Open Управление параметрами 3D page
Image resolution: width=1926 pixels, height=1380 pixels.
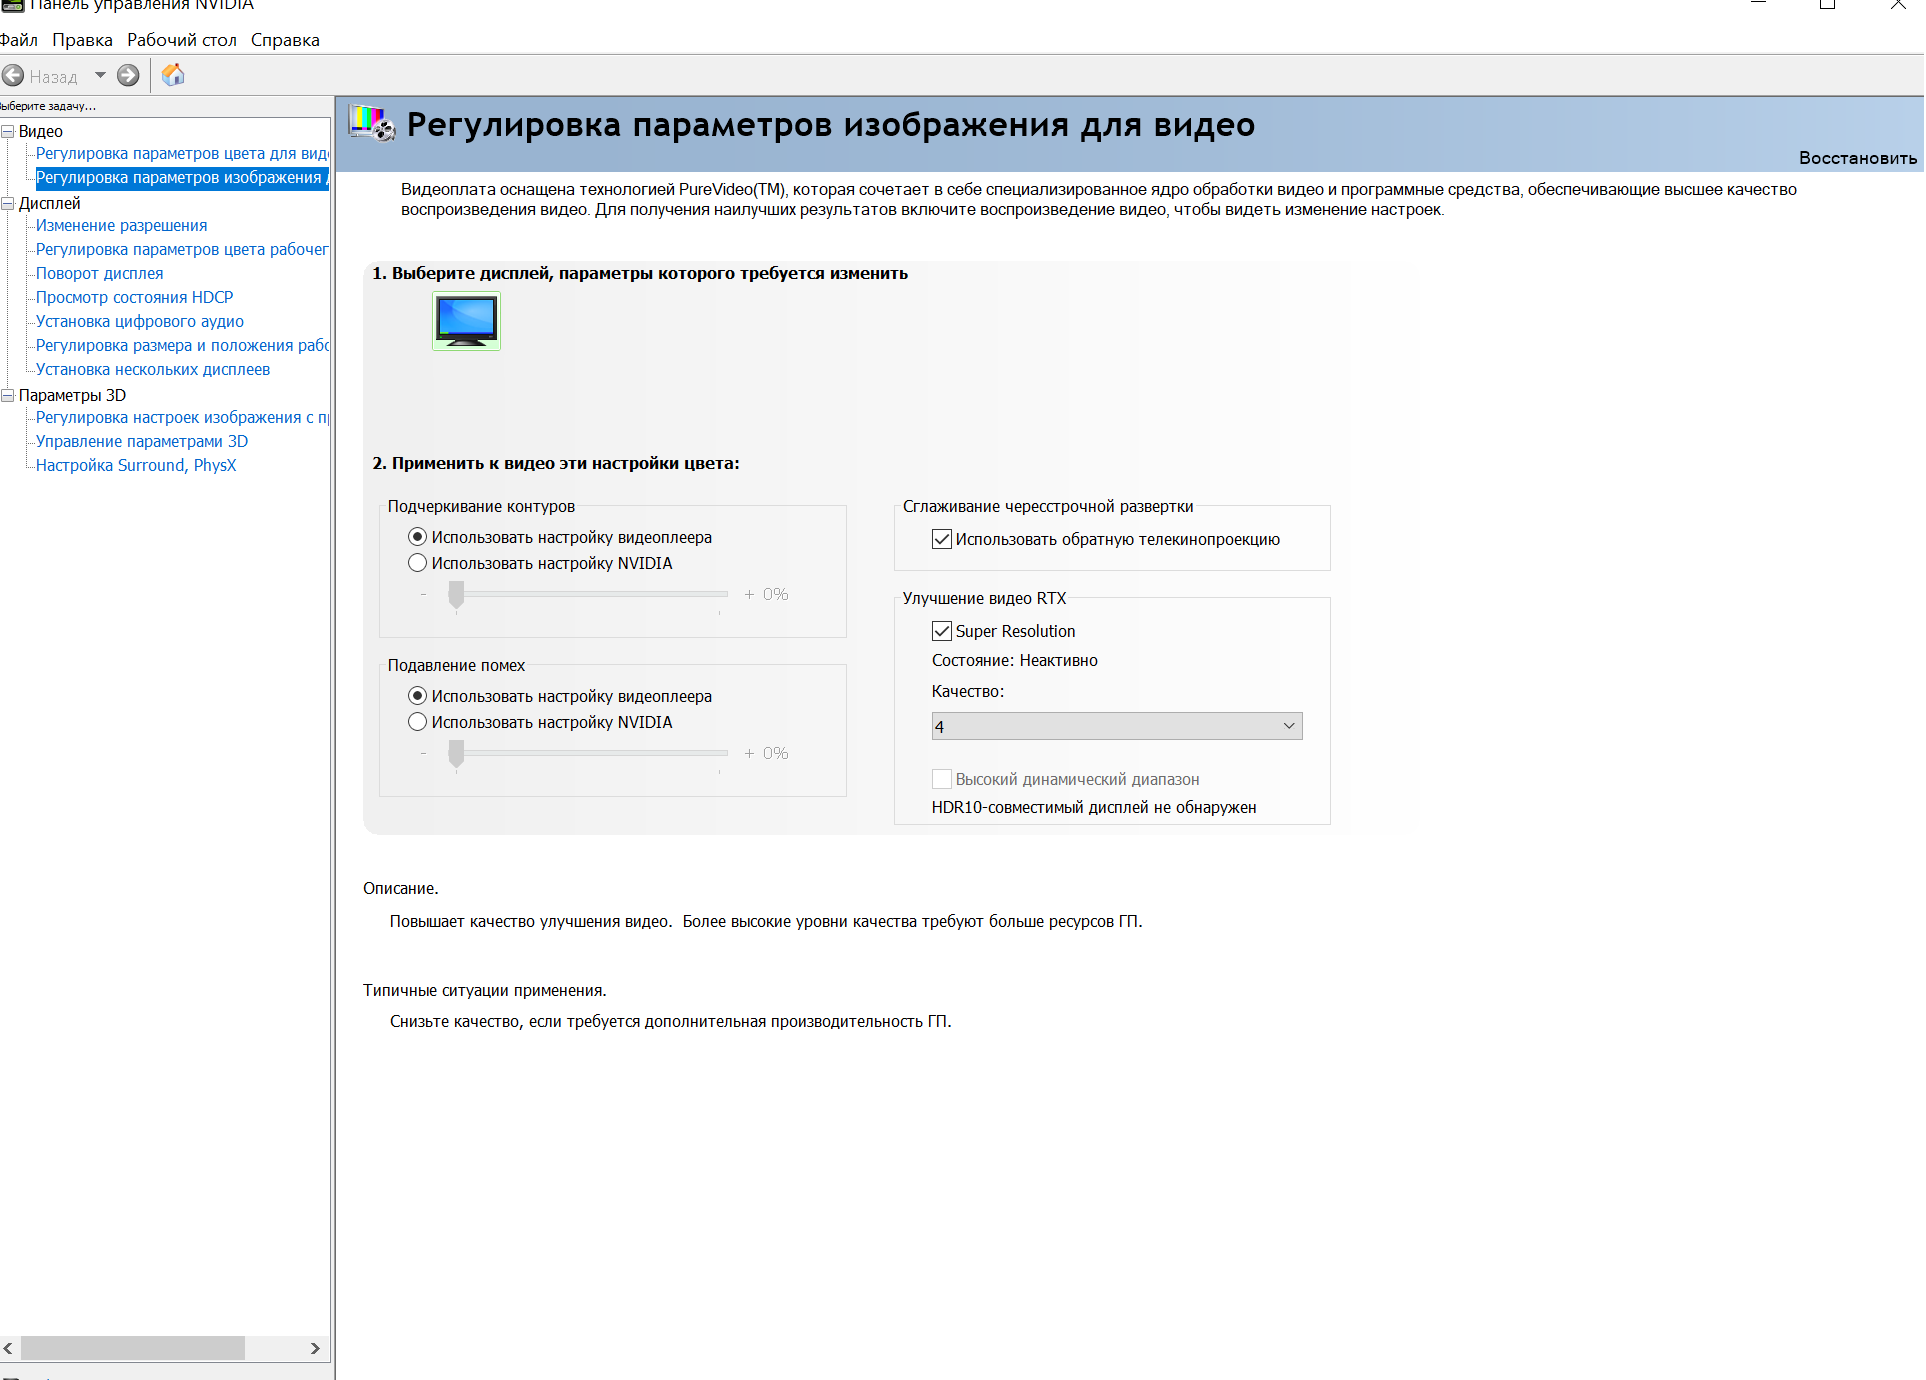pos(142,441)
